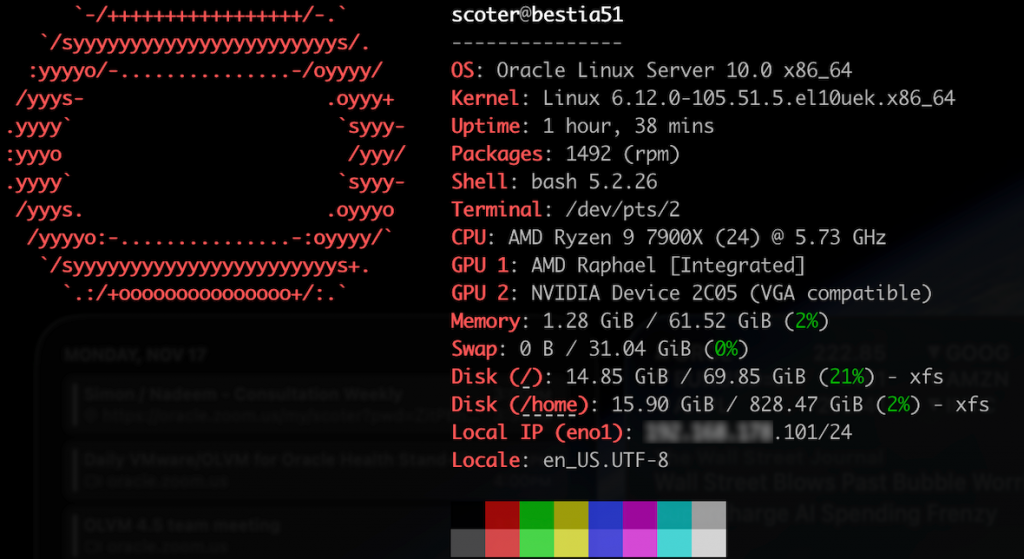Viewport: 1024px width, 559px height.
Task: Select the bright yellow swatch in the bottom row
Action: click(571, 543)
